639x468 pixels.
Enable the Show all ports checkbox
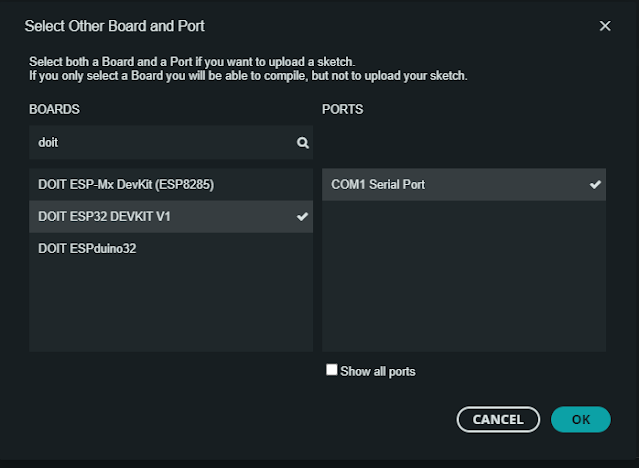click(x=332, y=370)
